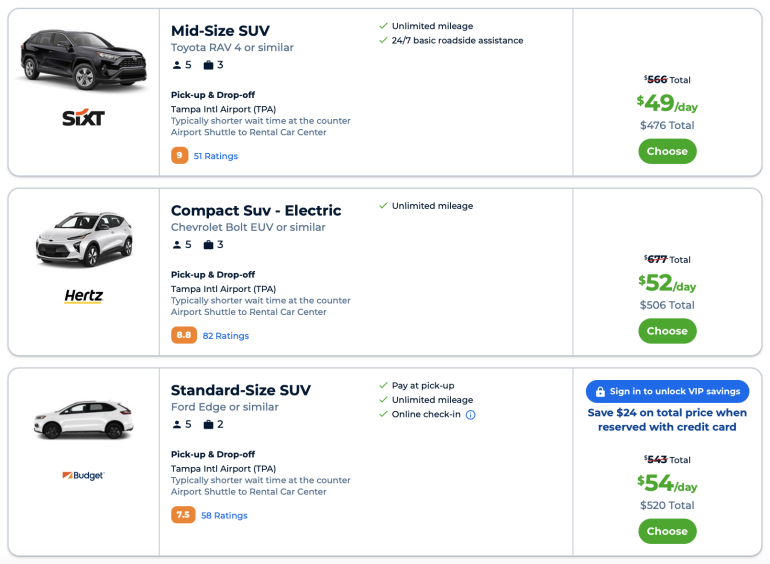Click the Mid-Size SUV title

(x=220, y=31)
